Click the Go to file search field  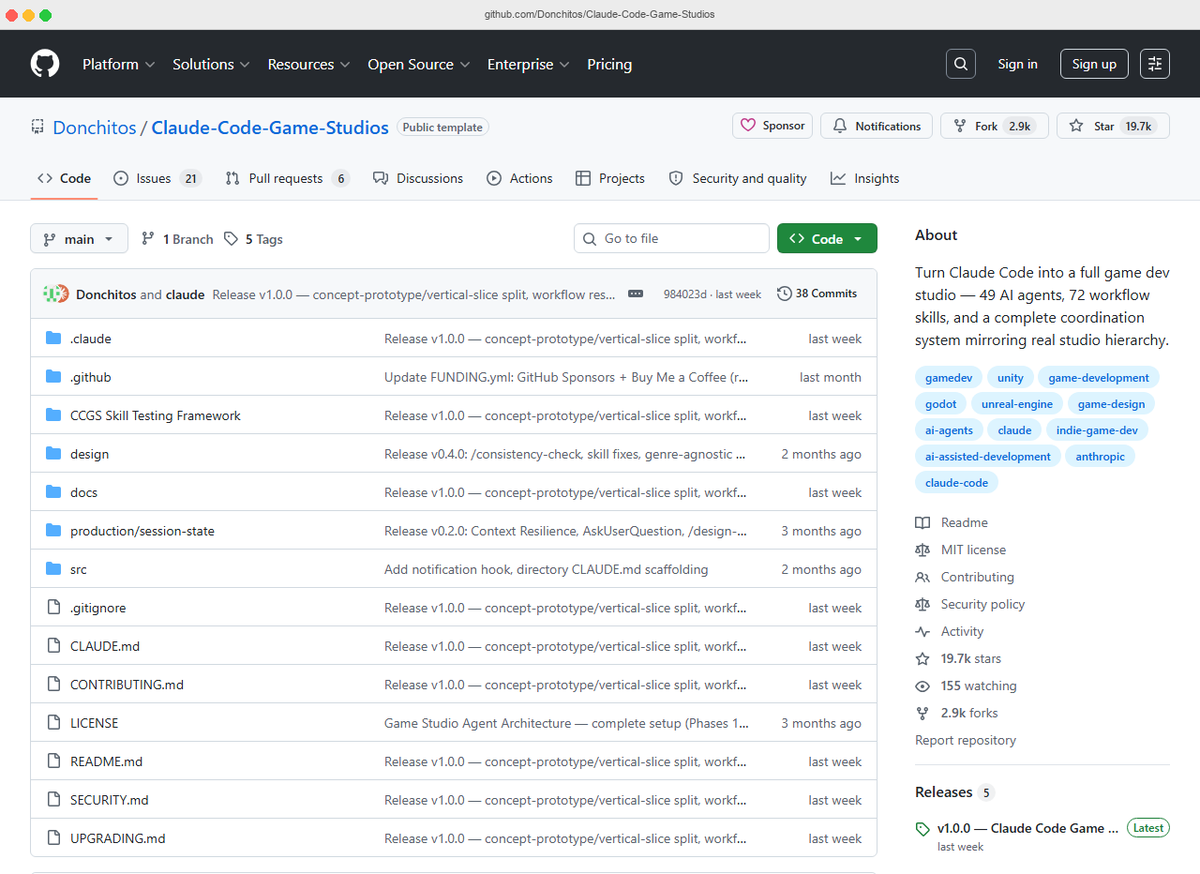pos(671,239)
